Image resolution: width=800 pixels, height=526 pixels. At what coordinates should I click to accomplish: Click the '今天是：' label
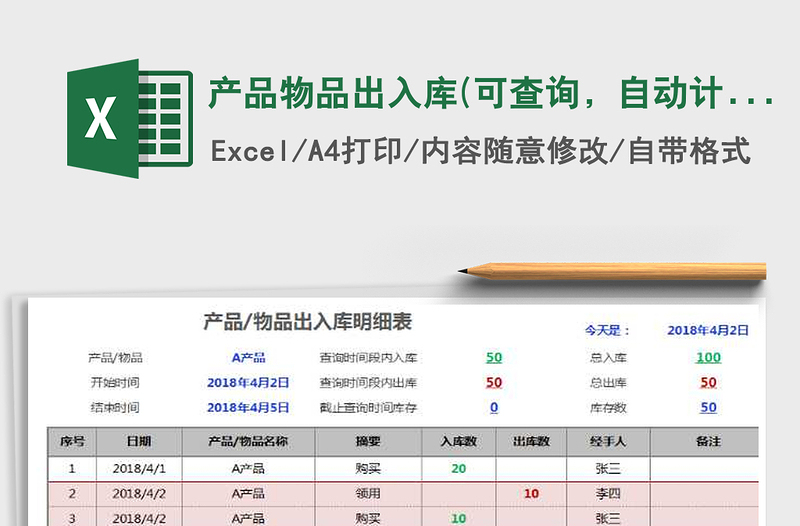point(607,331)
